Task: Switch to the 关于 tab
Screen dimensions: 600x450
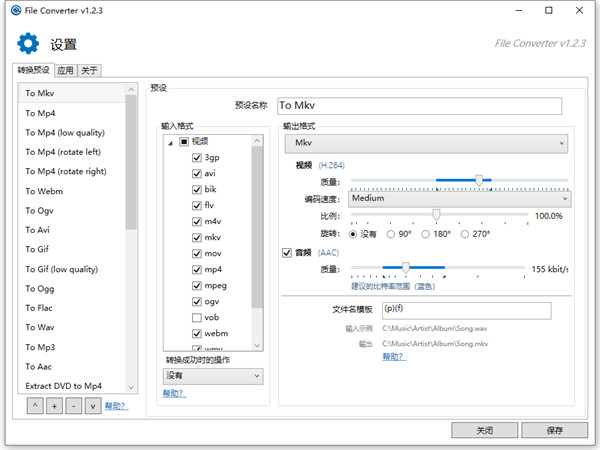Action: [89, 71]
